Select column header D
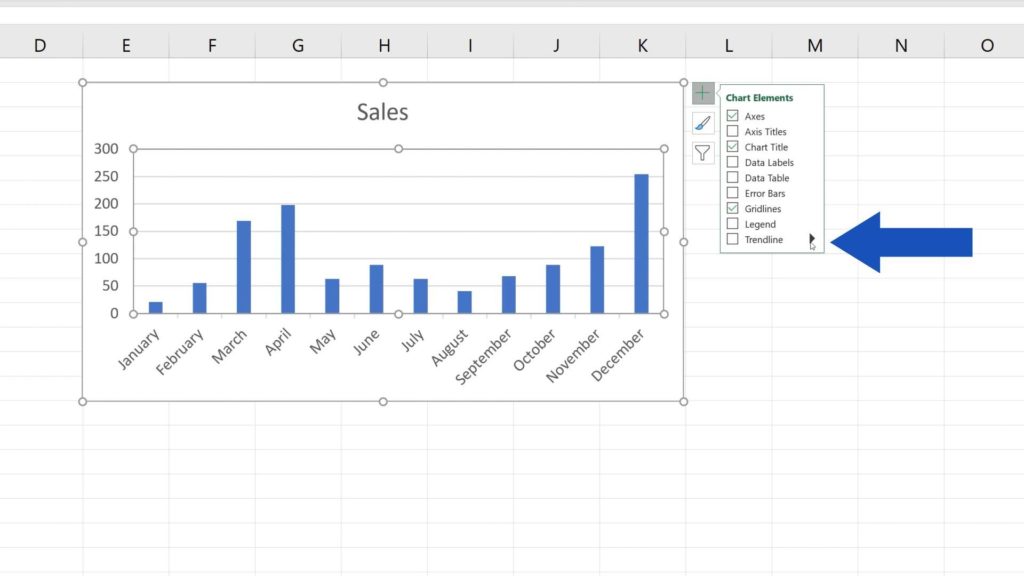The height and width of the screenshot is (576, 1024). pyautogui.click(x=40, y=45)
